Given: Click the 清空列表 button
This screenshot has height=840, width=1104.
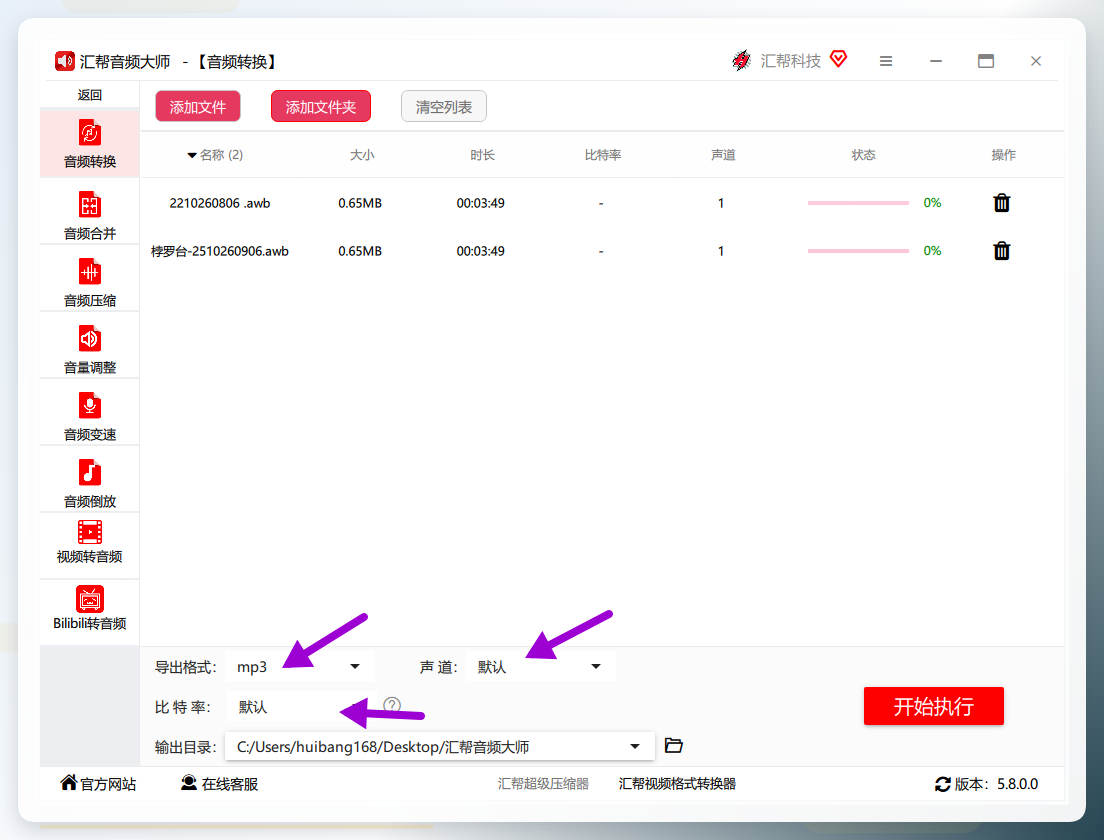Looking at the screenshot, I should (444, 107).
